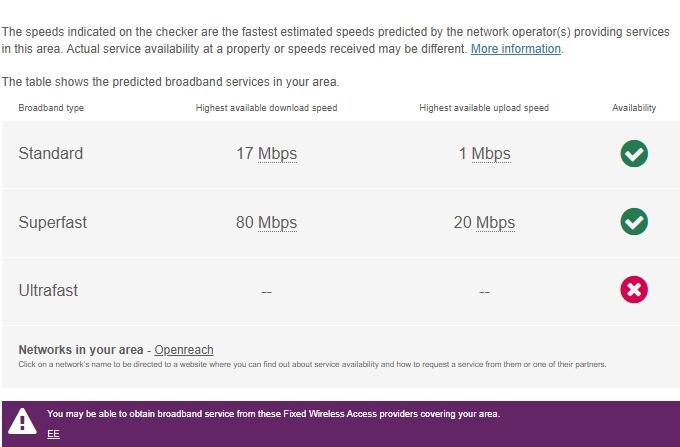
Task: Click Highest available download speed header
Action: [266, 108]
